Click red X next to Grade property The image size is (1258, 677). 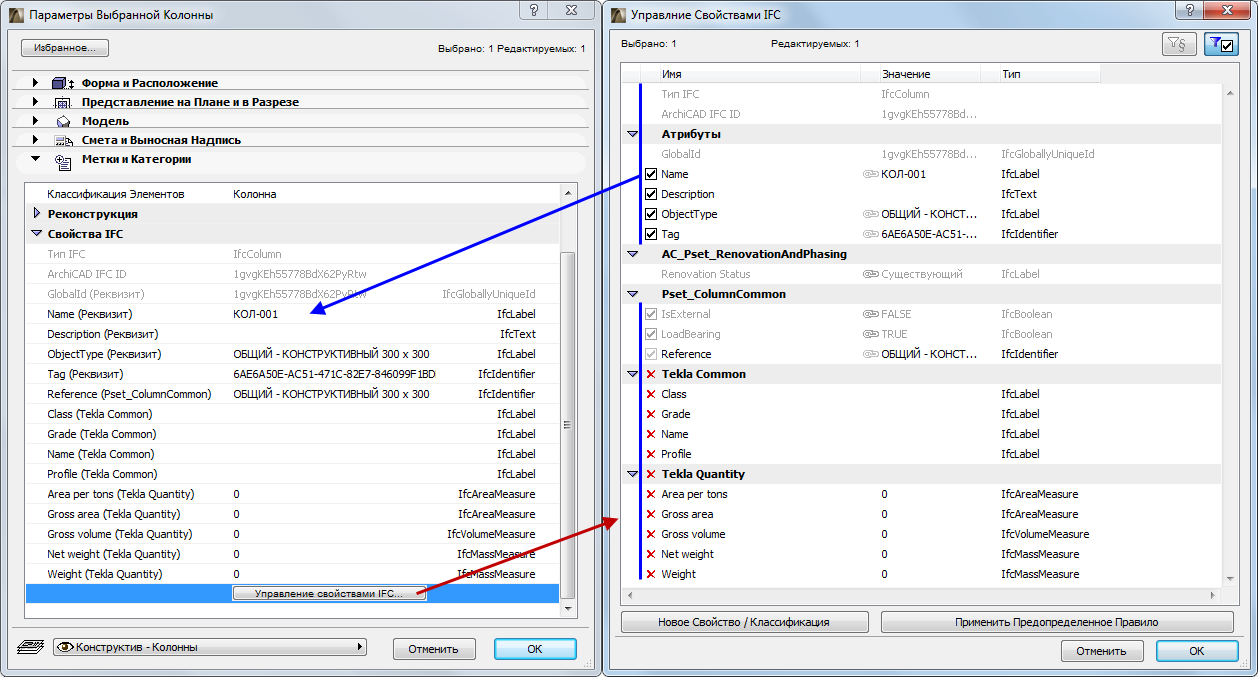(651, 414)
